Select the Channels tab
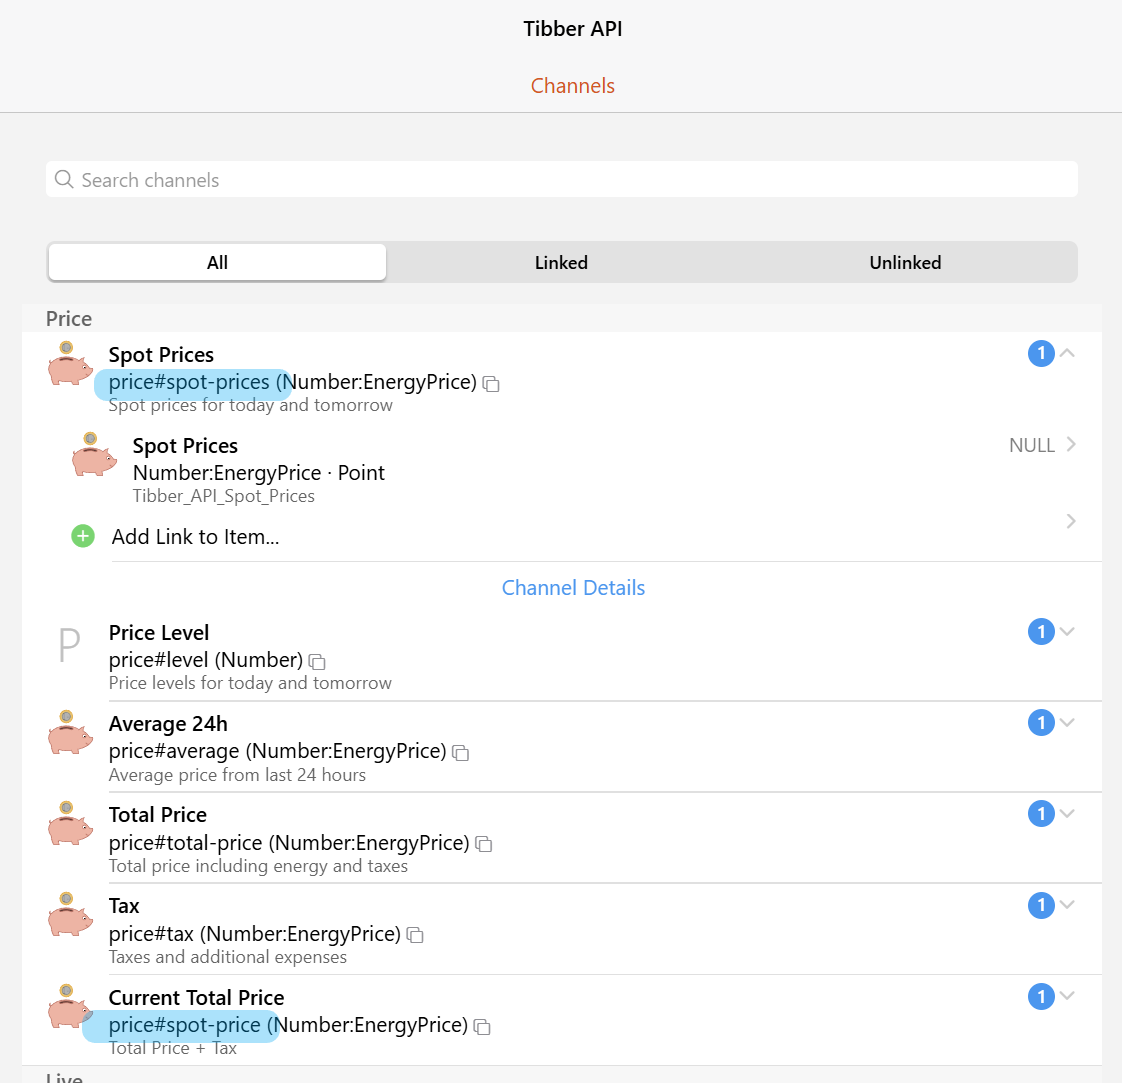 [x=572, y=86]
